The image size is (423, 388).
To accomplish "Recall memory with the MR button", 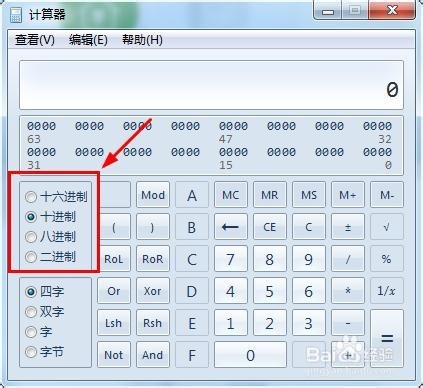I will [270, 195].
